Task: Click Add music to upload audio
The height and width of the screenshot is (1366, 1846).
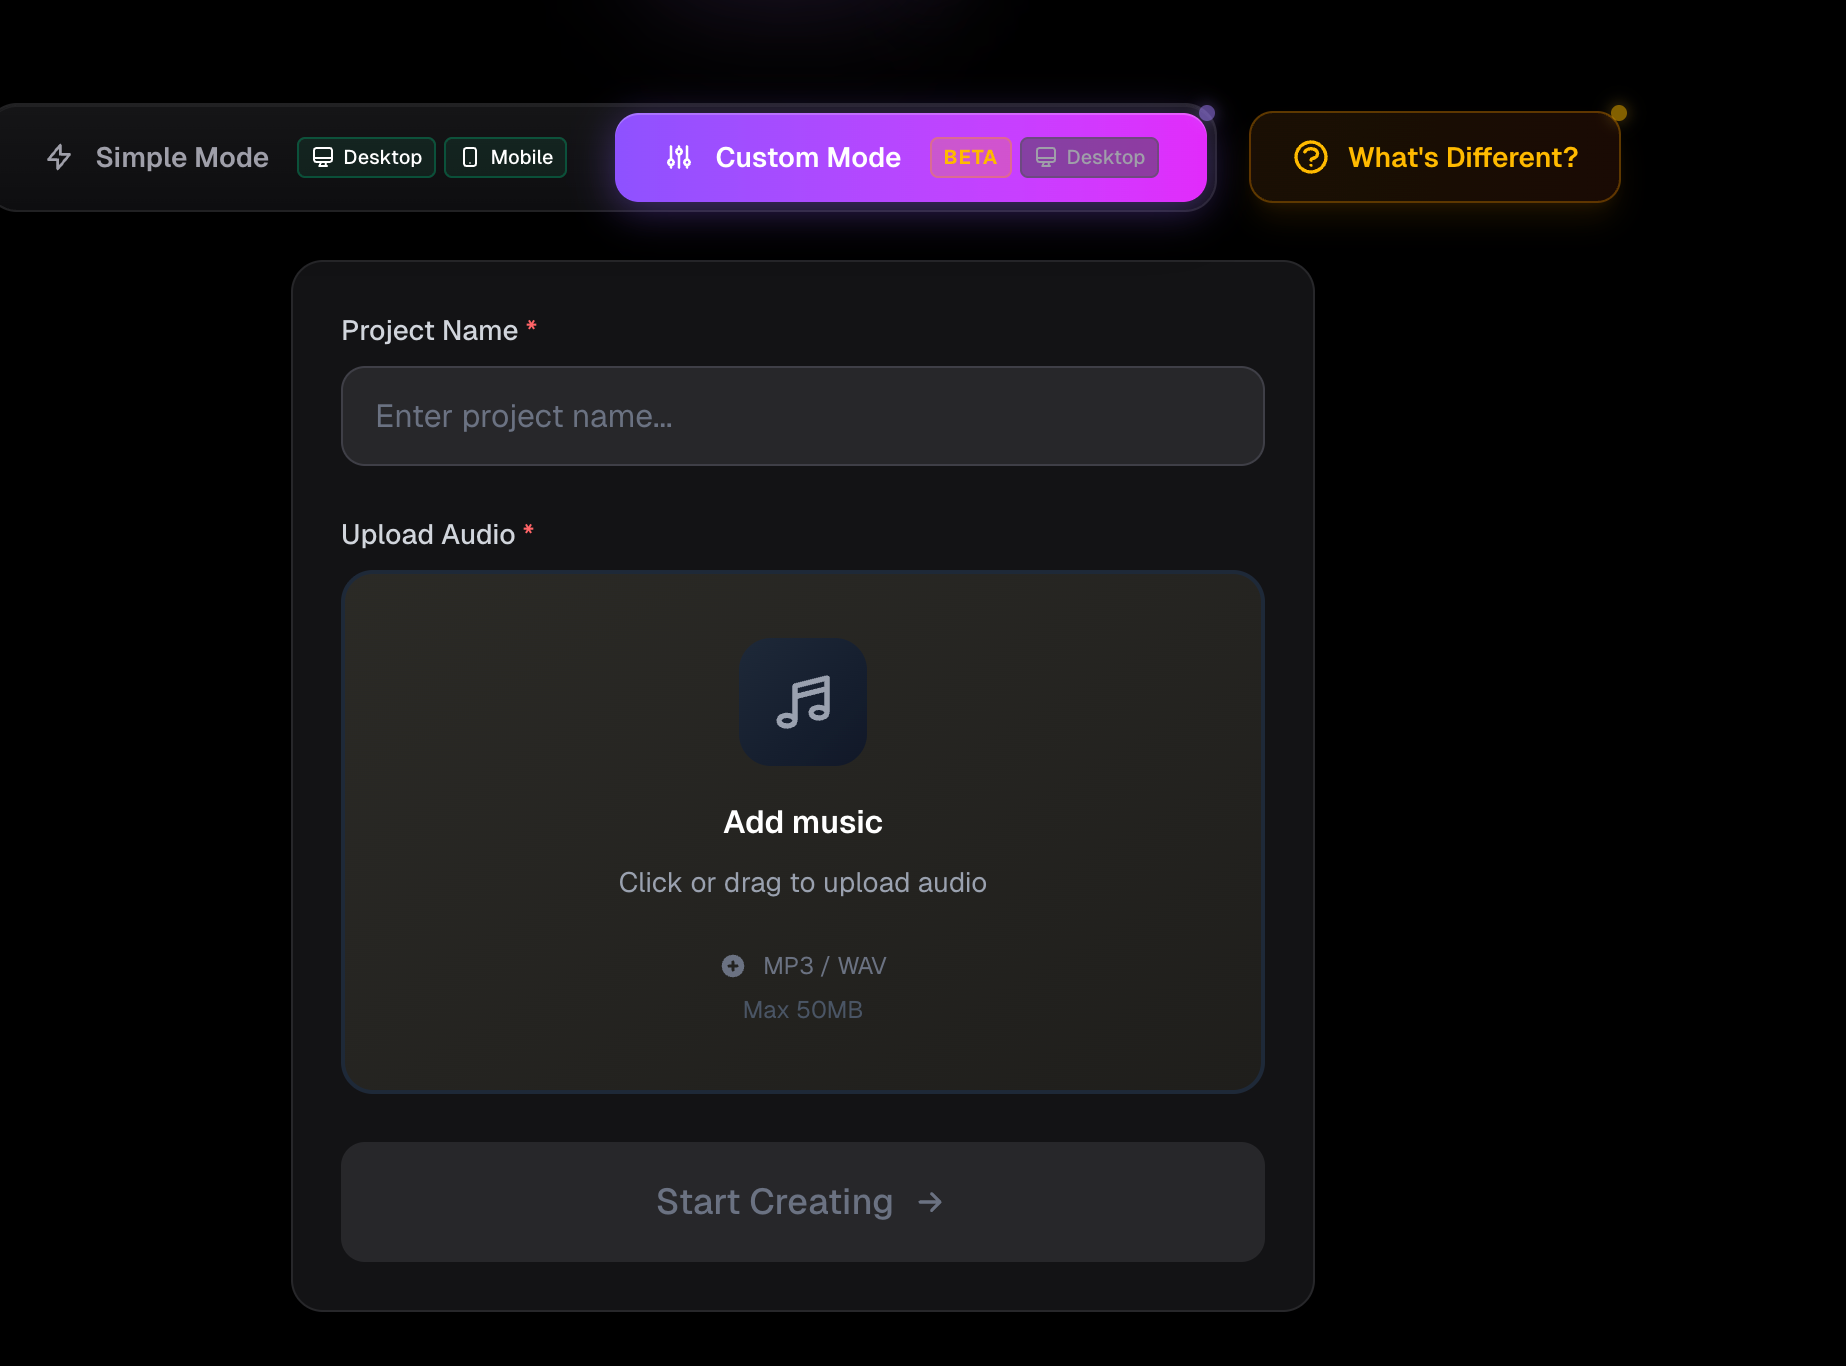Action: tap(803, 821)
